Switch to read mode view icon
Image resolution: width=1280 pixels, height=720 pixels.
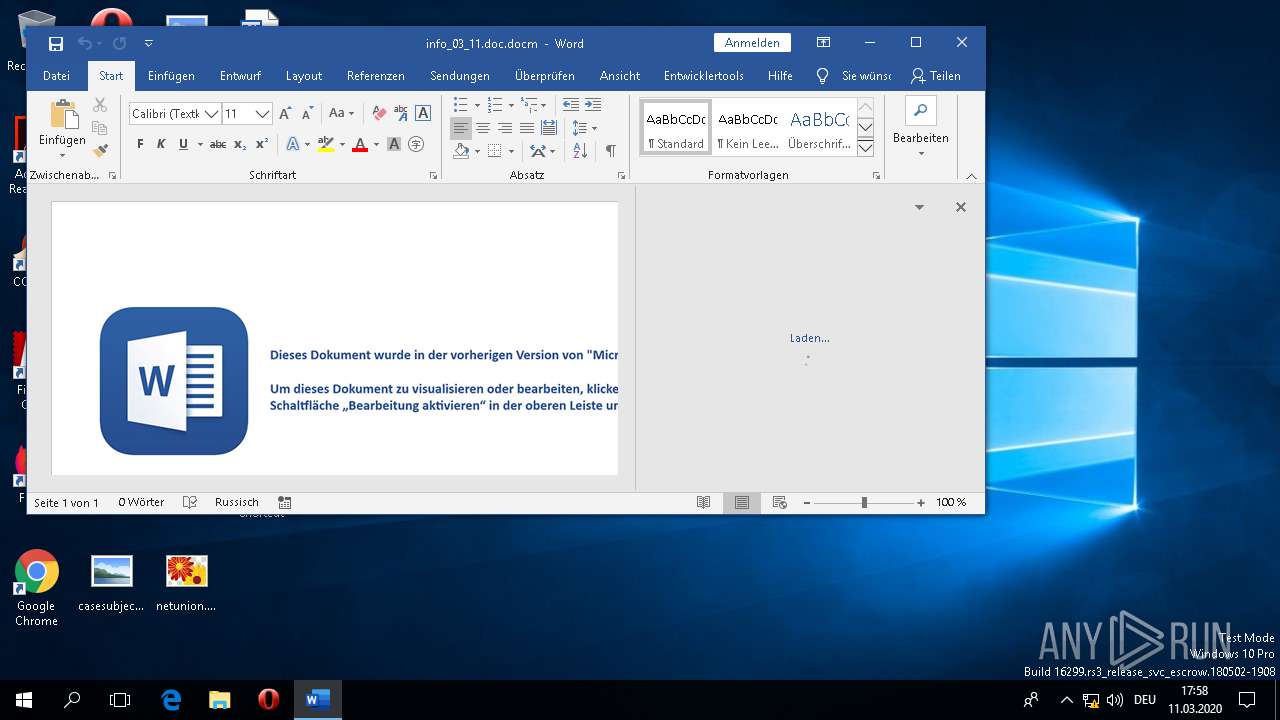704,503
